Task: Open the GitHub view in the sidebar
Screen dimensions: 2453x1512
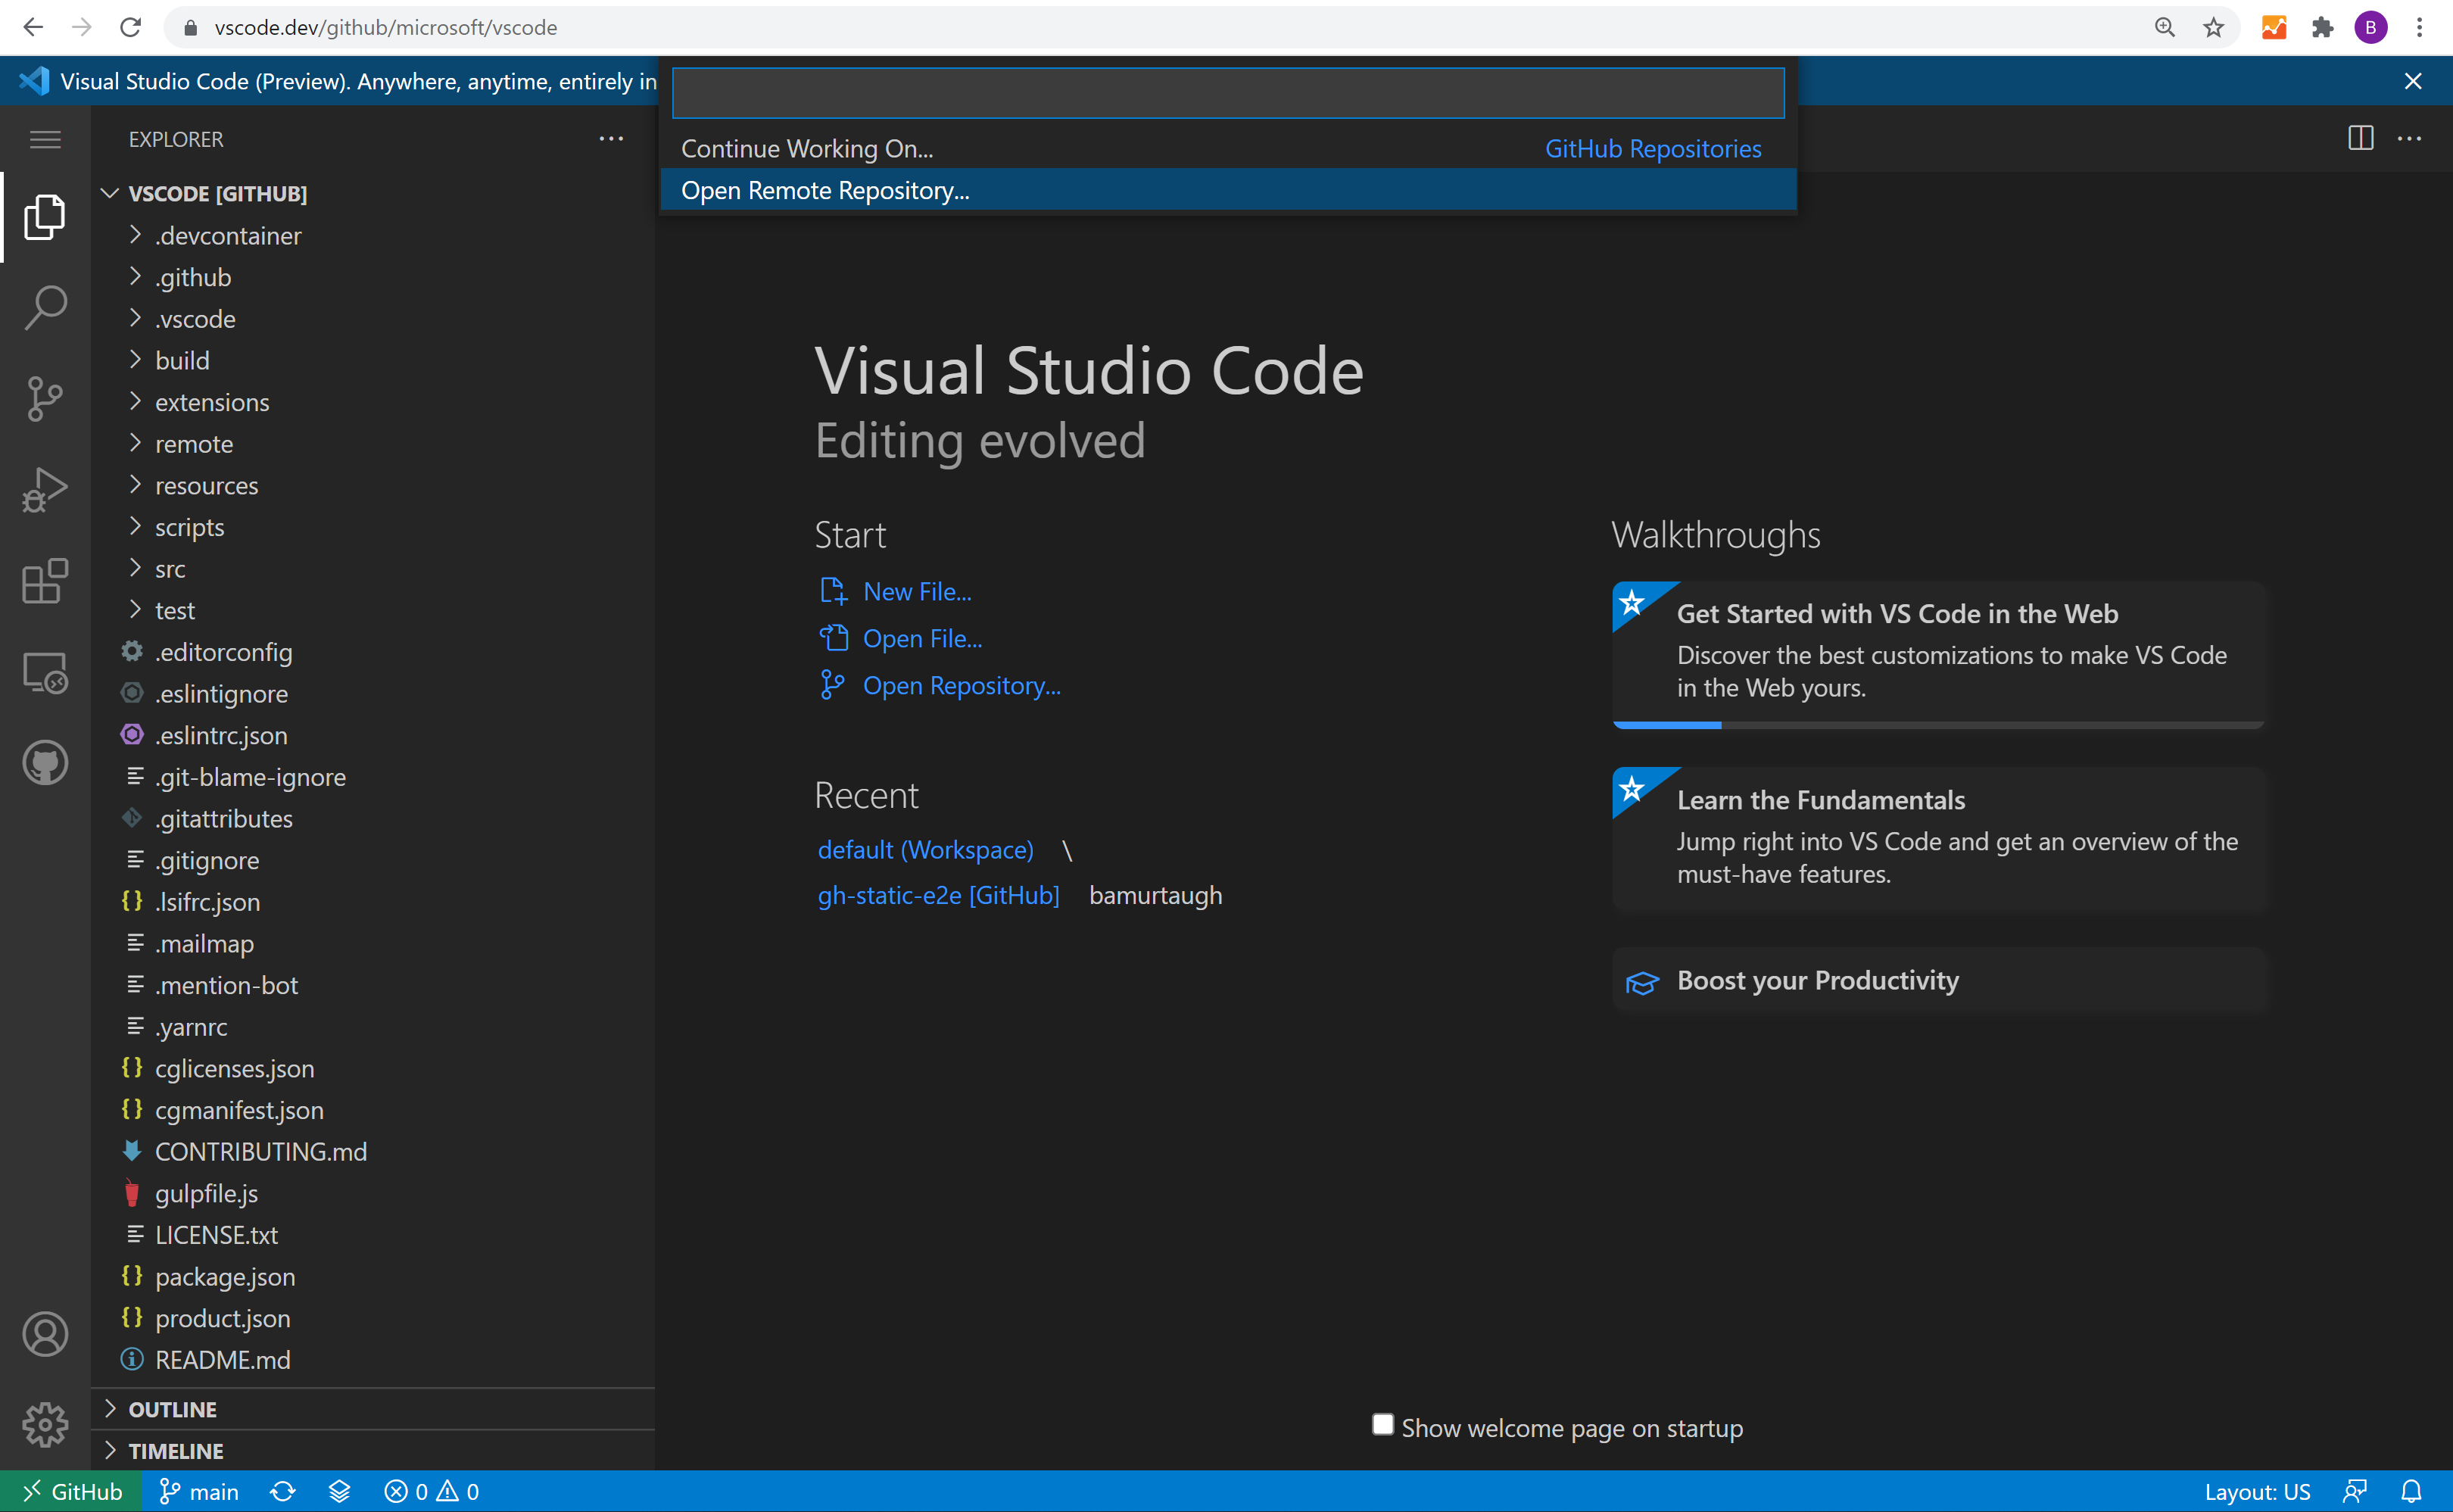Action: point(45,762)
